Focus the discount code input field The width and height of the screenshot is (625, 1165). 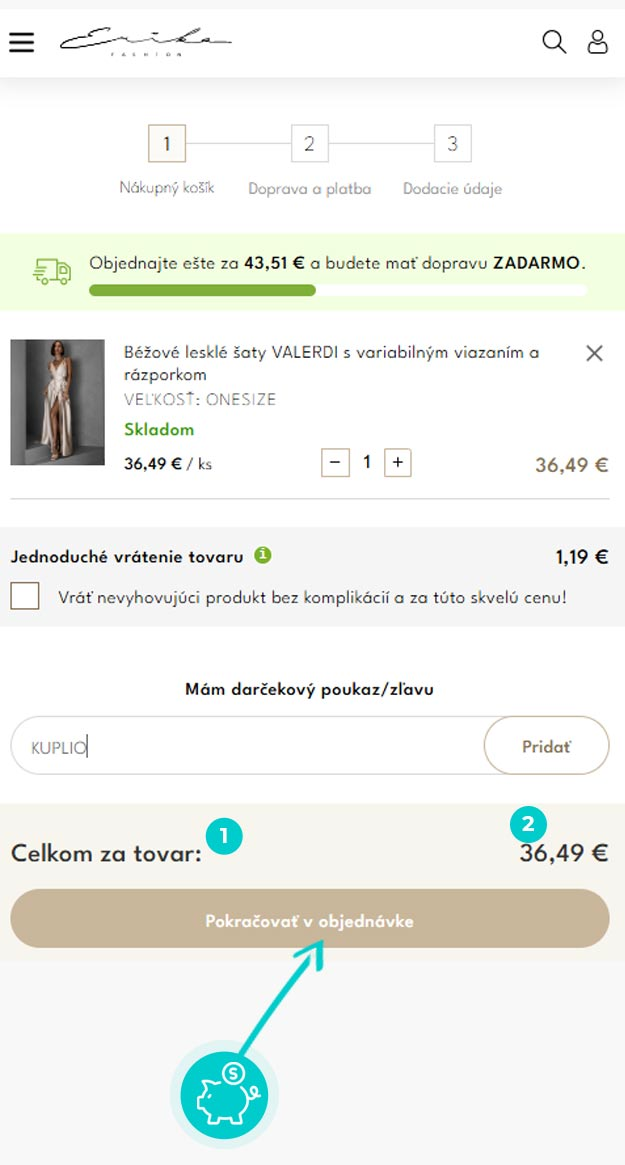pyautogui.click(x=247, y=746)
